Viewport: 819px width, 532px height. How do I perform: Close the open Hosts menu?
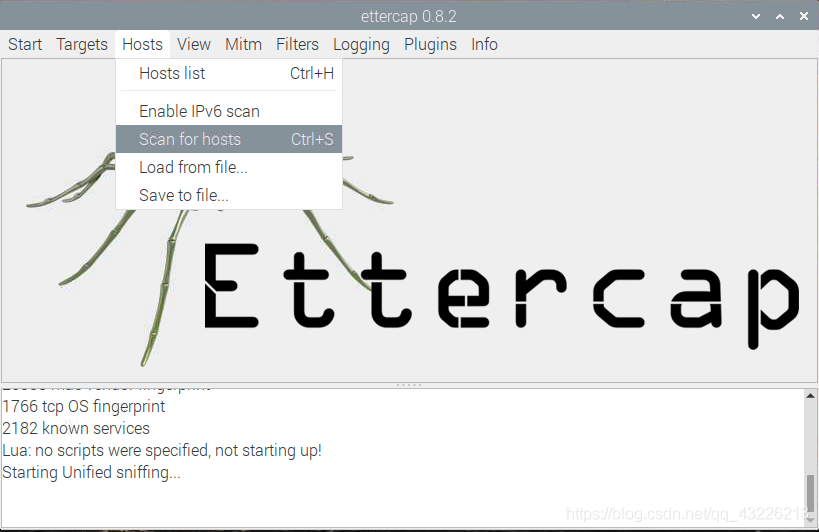point(143,44)
